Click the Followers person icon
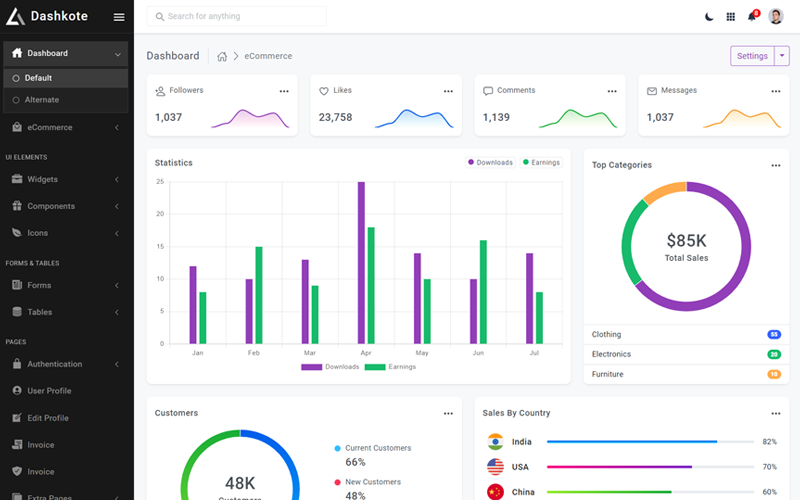The image size is (800, 500). click(160, 91)
